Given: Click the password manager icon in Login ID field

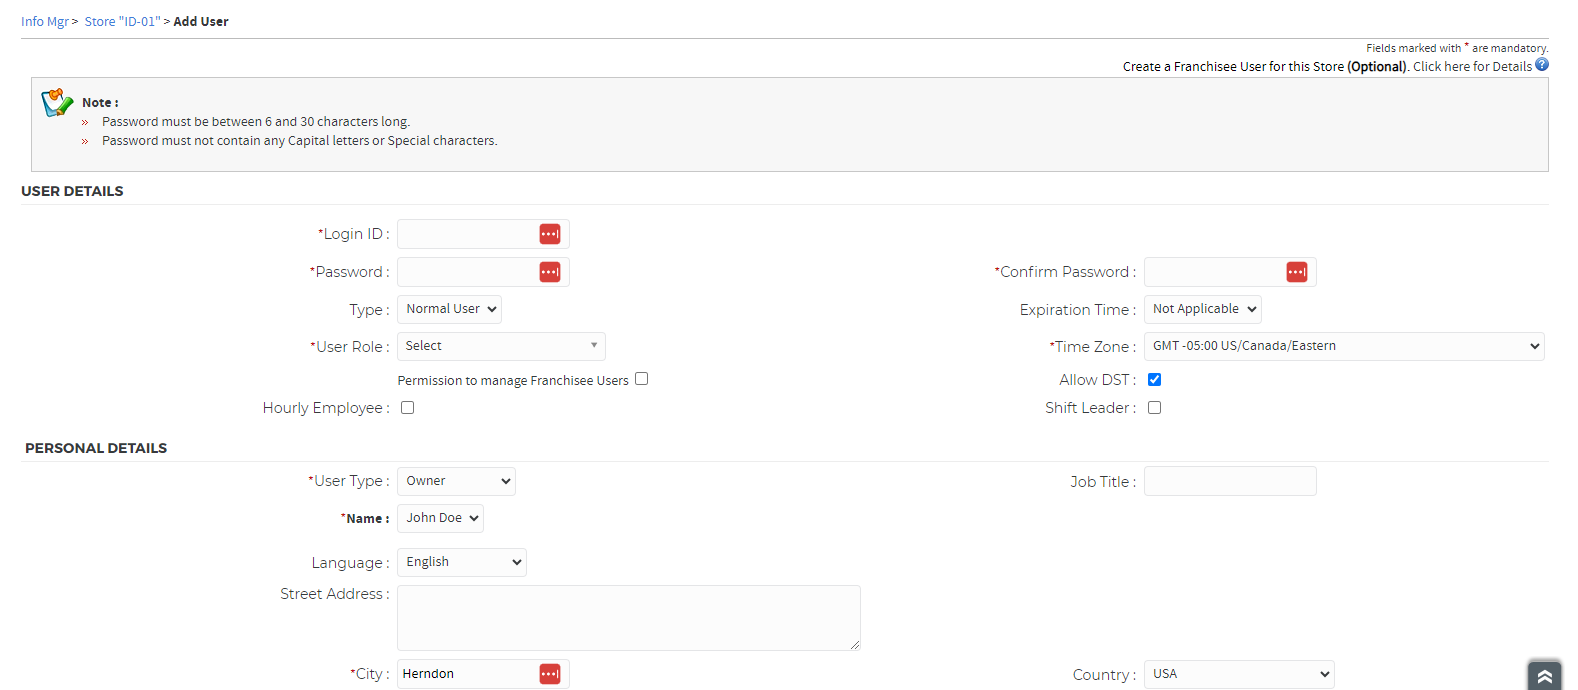Looking at the screenshot, I should point(550,234).
